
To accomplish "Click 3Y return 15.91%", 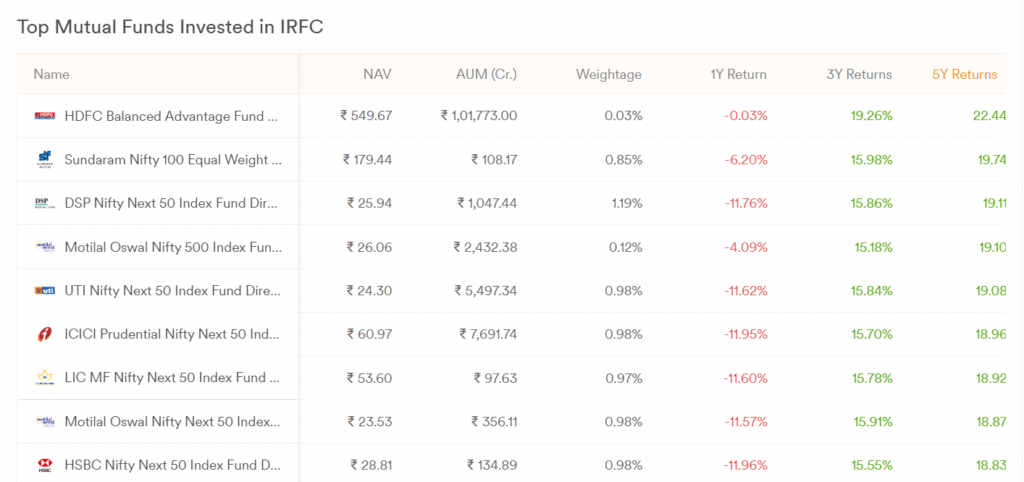I will [872, 422].
